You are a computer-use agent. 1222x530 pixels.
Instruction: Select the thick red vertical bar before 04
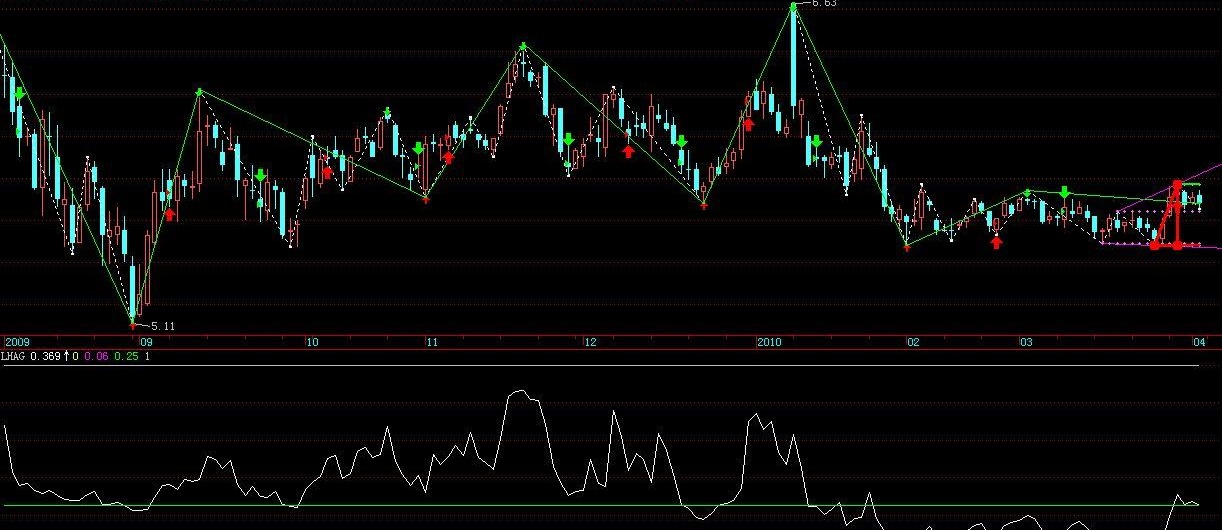(1177, 214)
